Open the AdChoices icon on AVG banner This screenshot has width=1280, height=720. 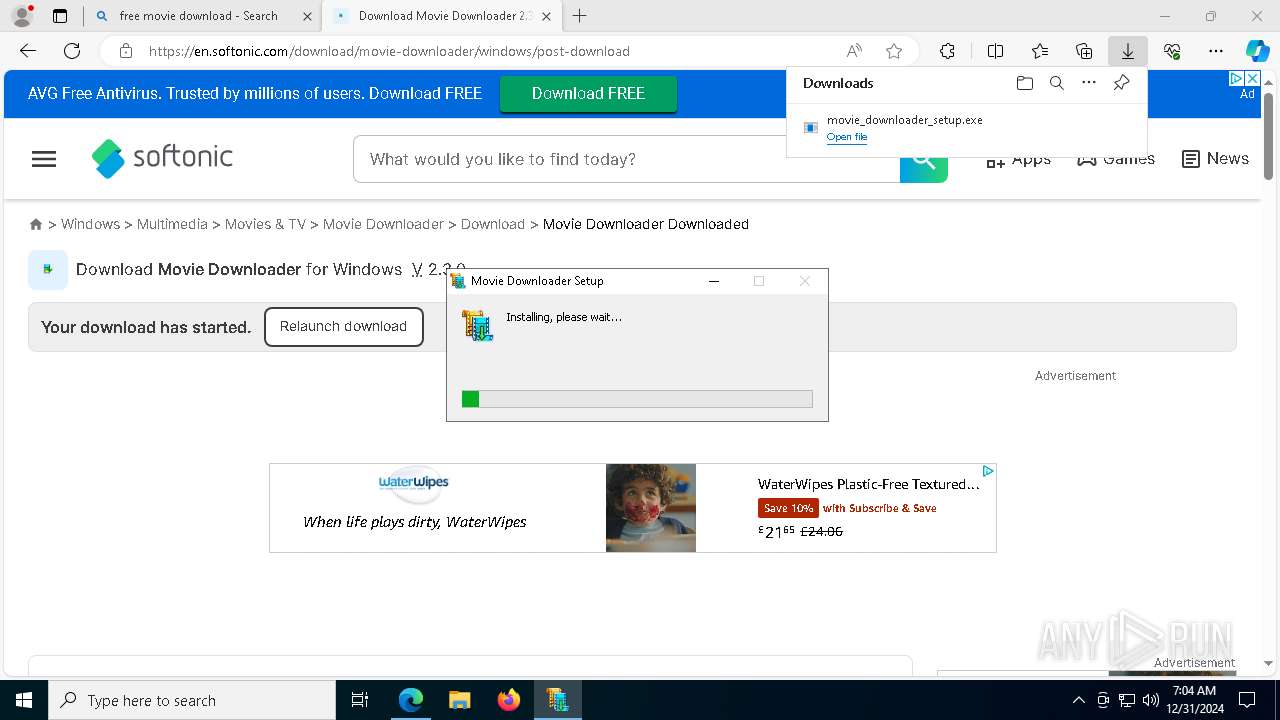1236,78
